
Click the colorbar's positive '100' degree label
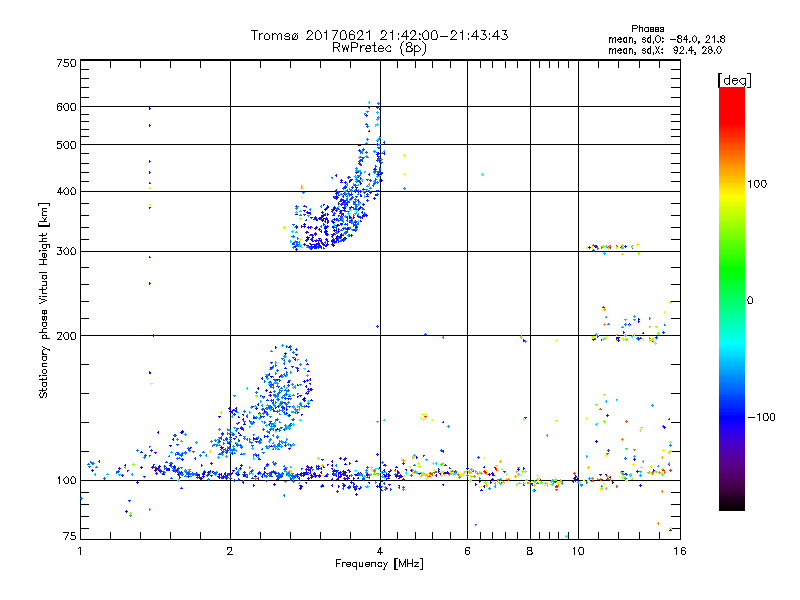point(757,184)
